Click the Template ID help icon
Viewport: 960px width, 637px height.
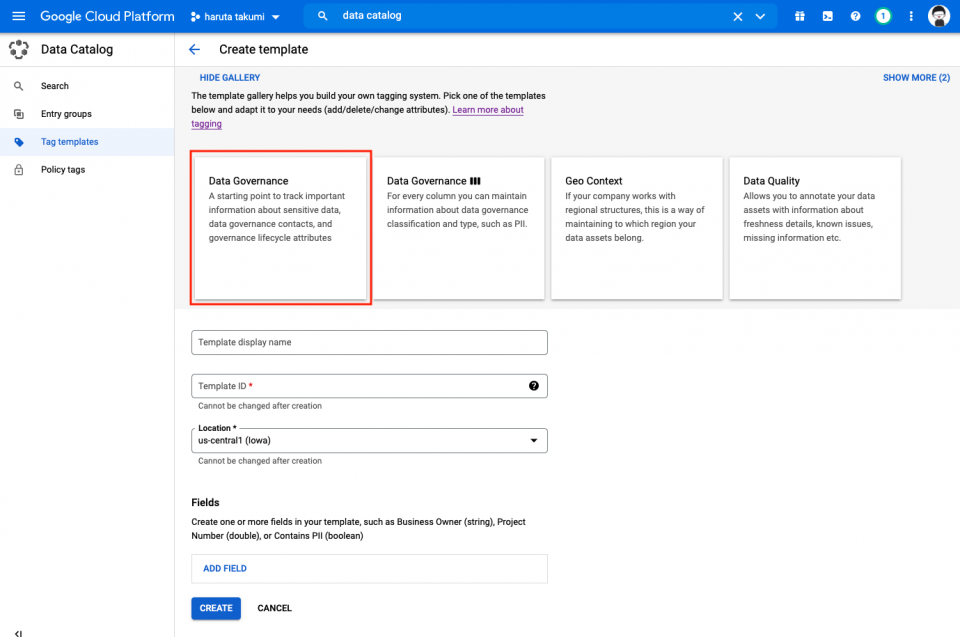click(534, 385)
